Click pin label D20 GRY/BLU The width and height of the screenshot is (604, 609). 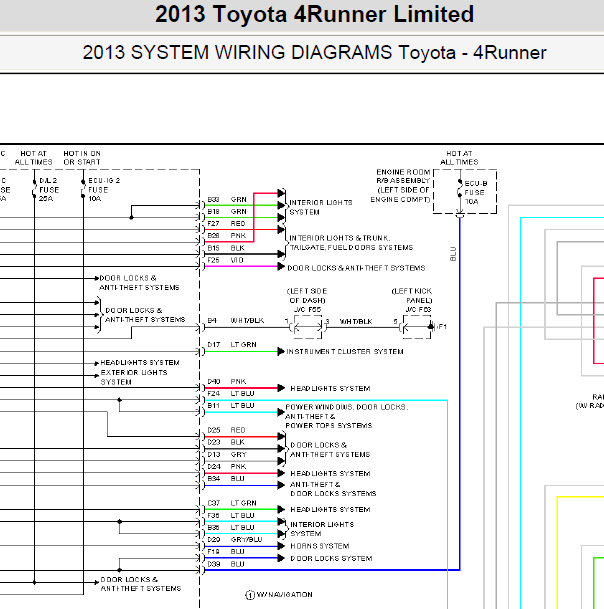coord(235,539)
